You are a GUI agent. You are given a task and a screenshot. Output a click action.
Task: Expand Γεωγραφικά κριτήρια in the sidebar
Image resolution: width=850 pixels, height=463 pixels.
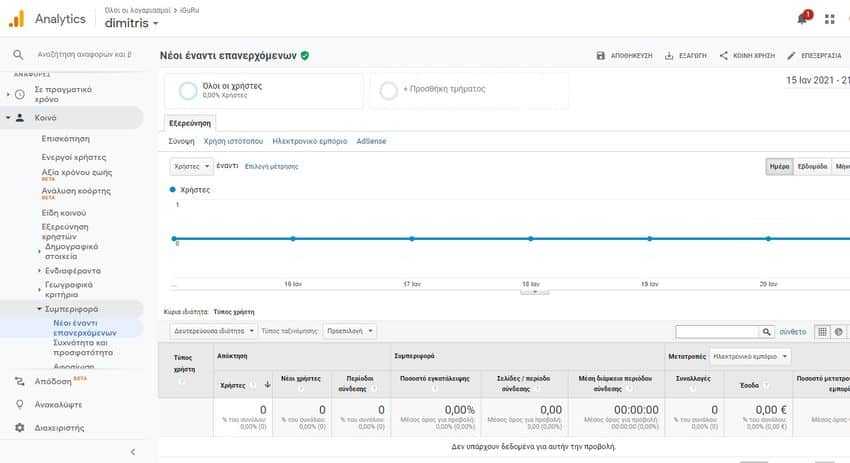pos(39,290)
